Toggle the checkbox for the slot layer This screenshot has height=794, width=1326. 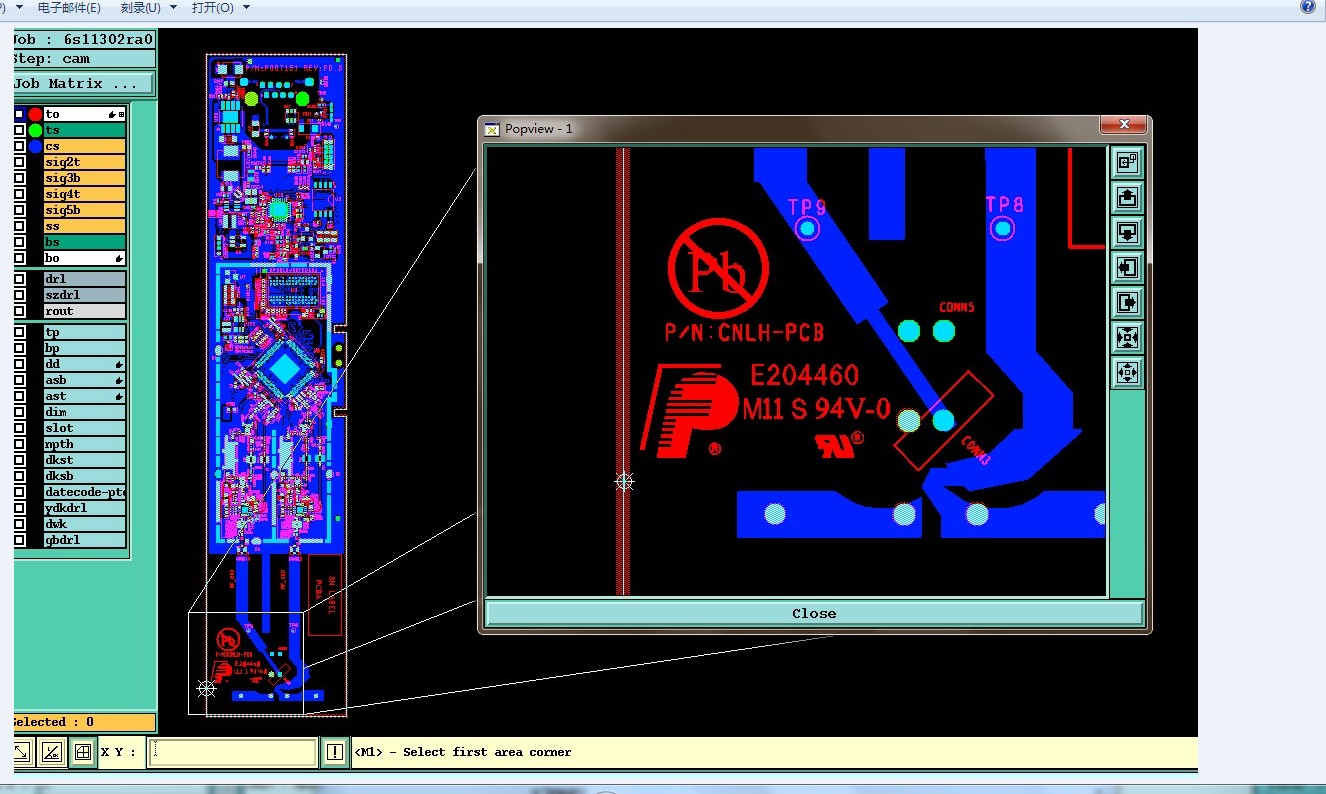click(19, 428)
